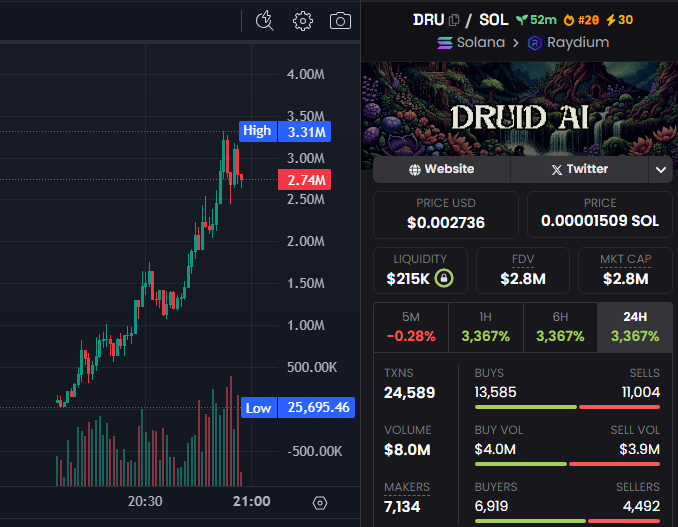Click the SOL quote symbol text
678x527 pixels.
(493, 20)
